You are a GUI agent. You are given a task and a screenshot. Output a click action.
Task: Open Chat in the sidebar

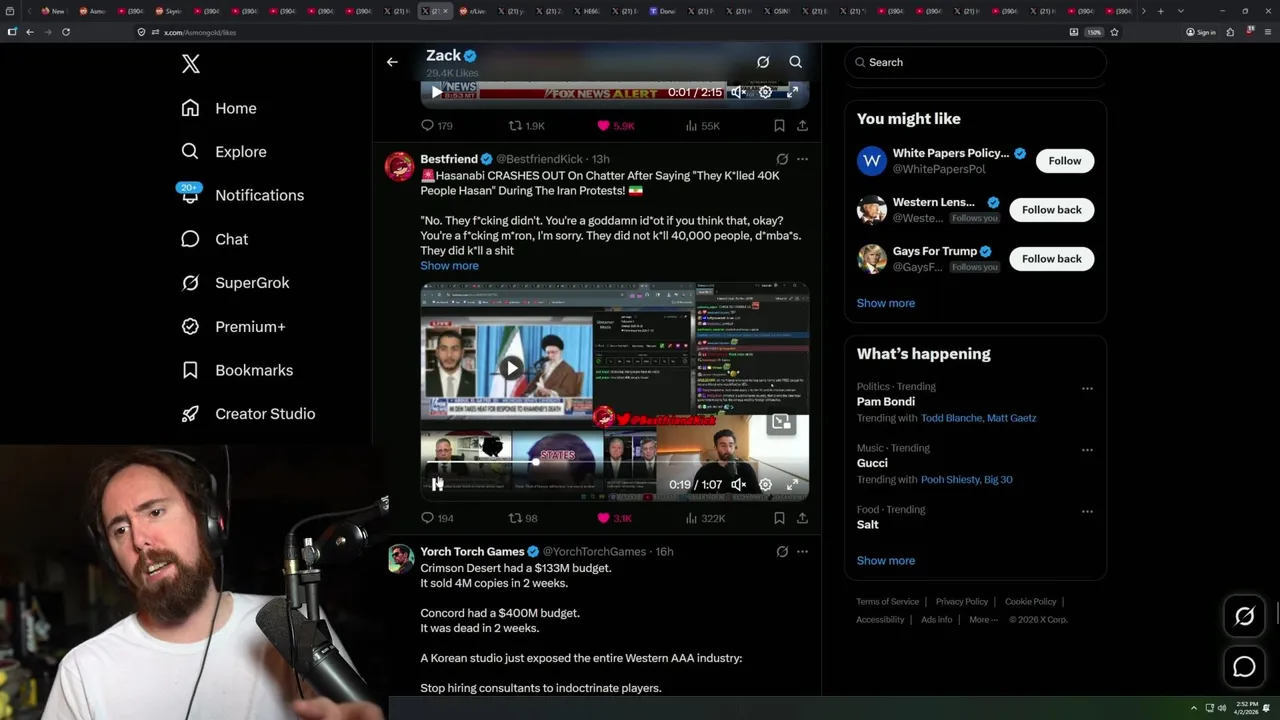[214, 239]
